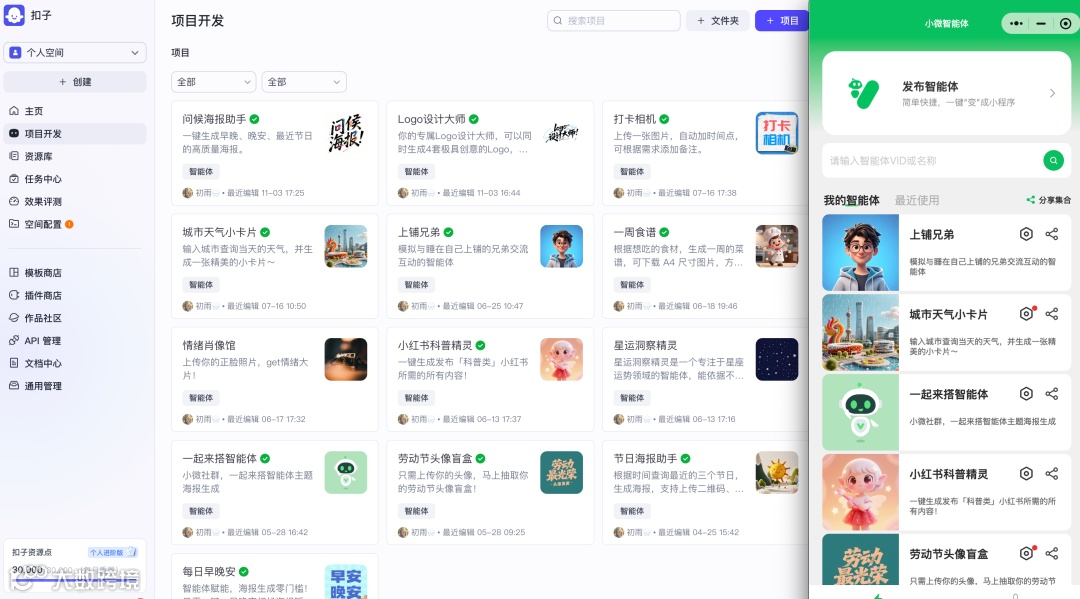Click the 智能体 tag on 情绪肖像馆 card

coord(201,398)
